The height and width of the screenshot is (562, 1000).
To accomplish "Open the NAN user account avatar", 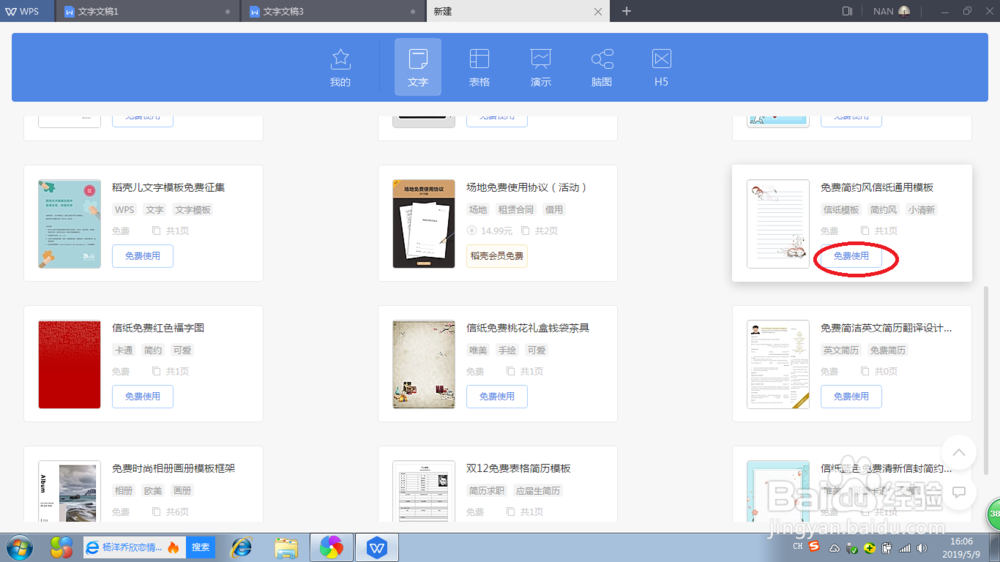I will pyautogui.click(x=904, y=11).
